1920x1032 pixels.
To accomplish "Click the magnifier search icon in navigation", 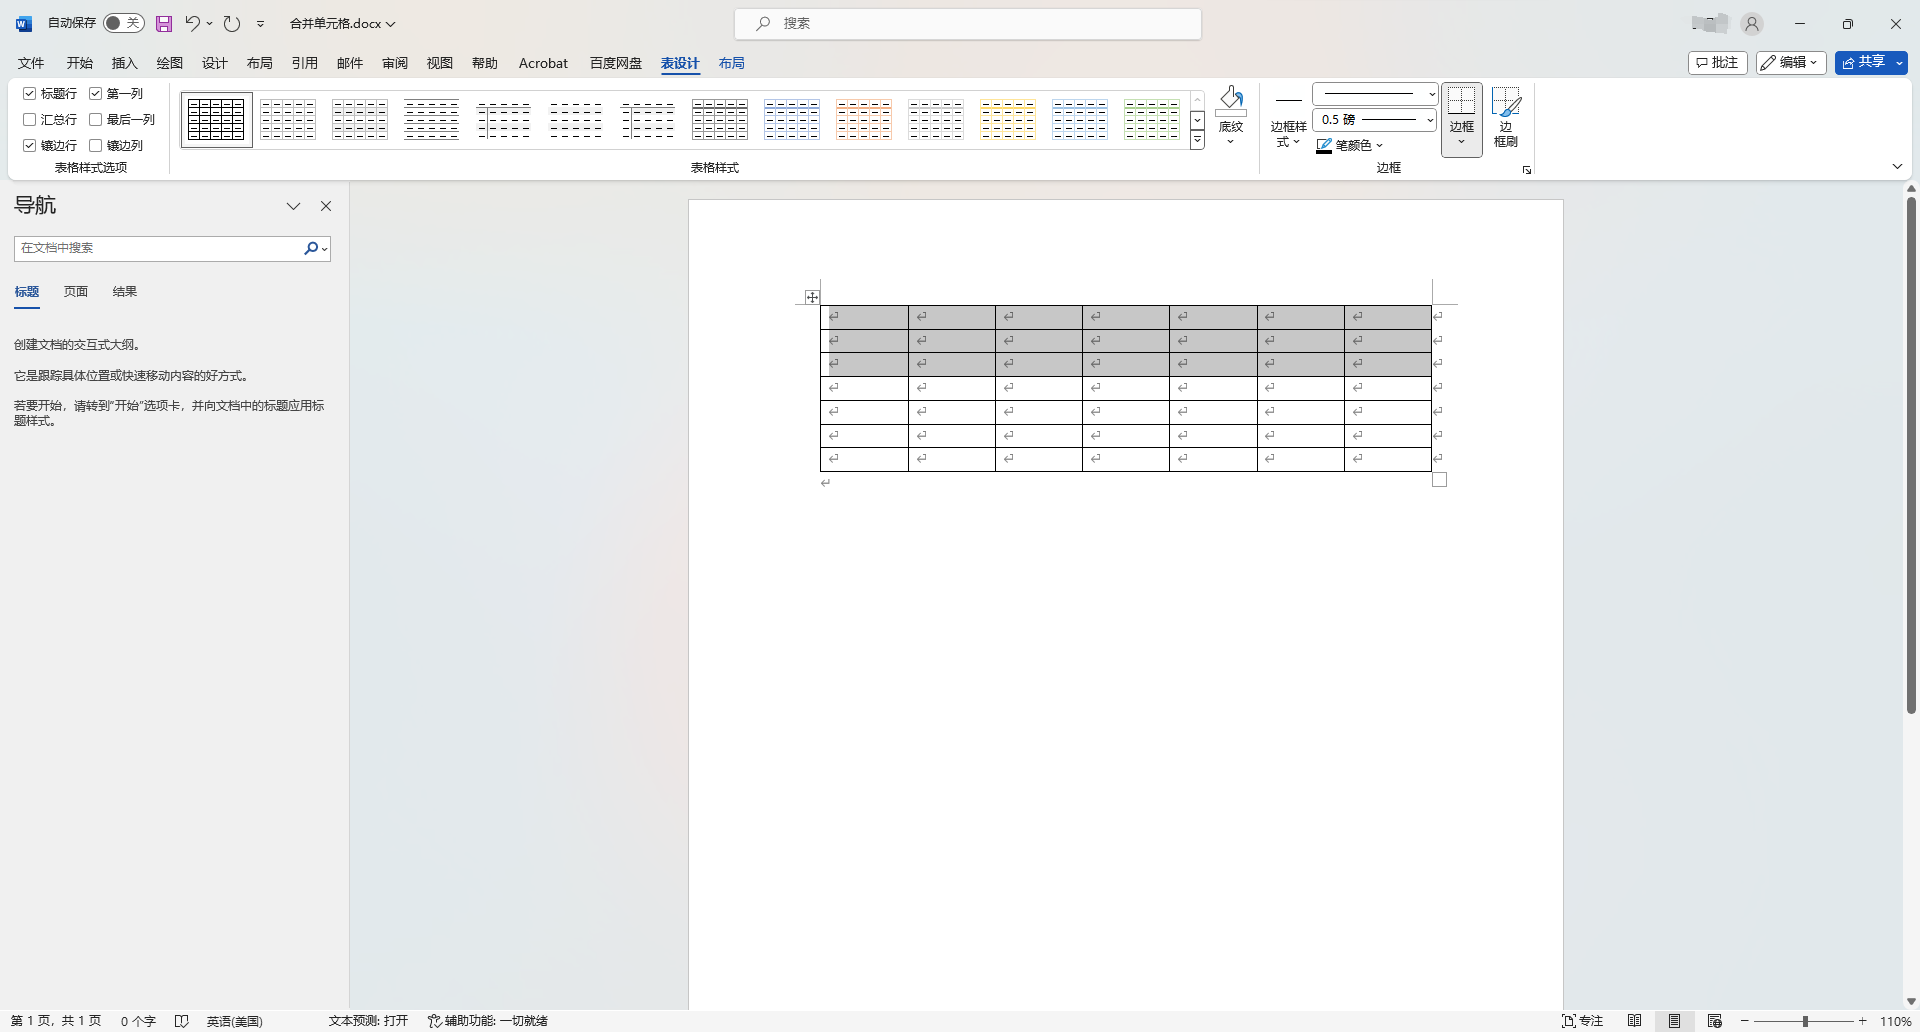I will pos(311,248).
